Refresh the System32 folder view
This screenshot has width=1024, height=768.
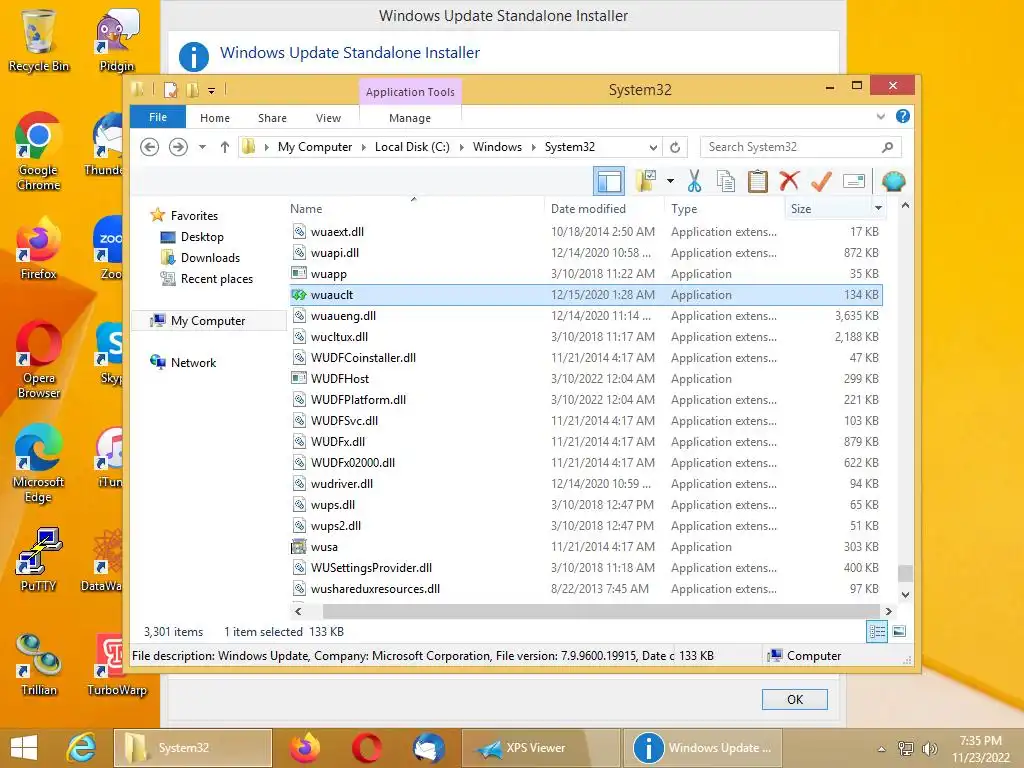[x=675, y=147]
